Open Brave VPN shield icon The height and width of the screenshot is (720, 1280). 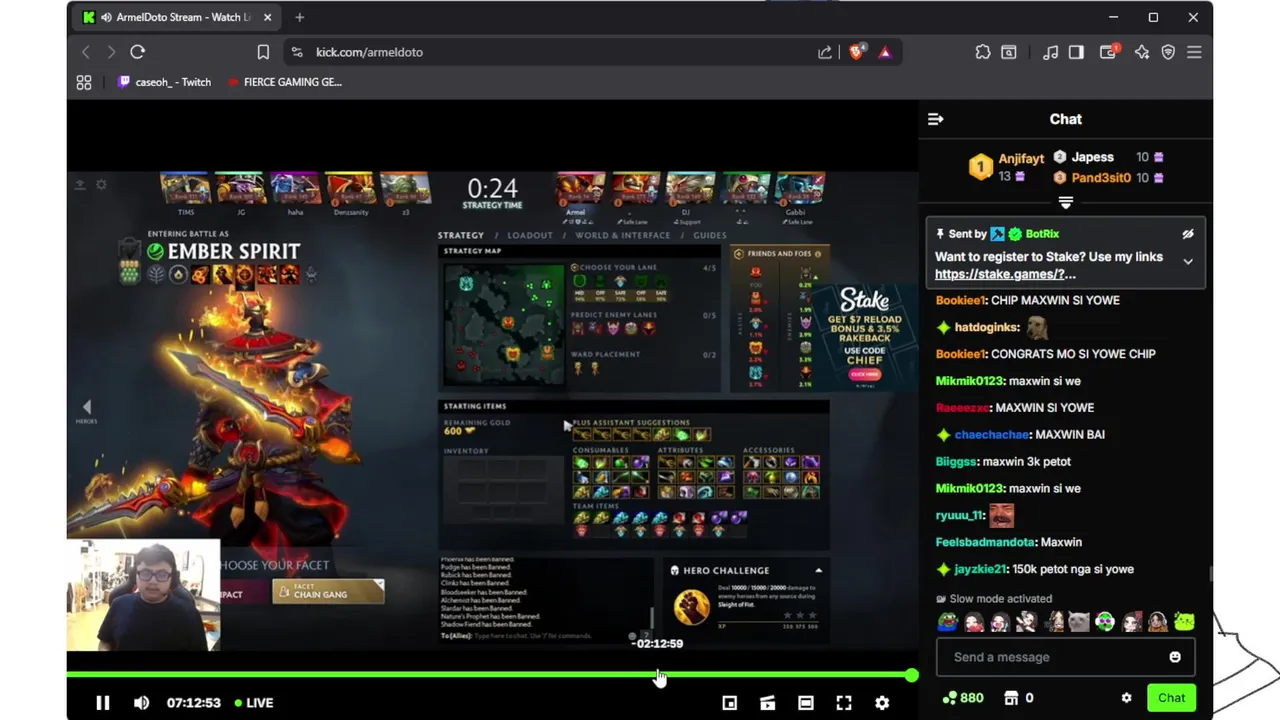(x=1168, y=52)
